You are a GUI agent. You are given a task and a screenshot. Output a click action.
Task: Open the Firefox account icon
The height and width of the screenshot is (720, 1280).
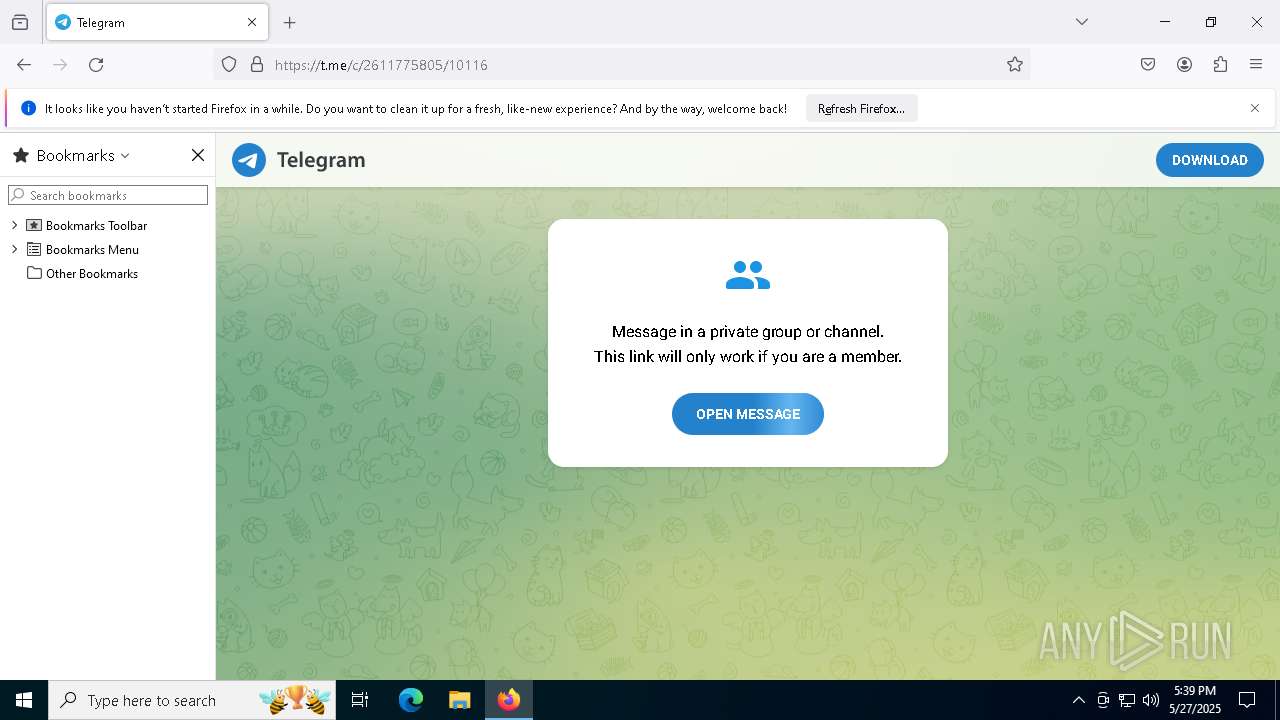pos(1184,65)
